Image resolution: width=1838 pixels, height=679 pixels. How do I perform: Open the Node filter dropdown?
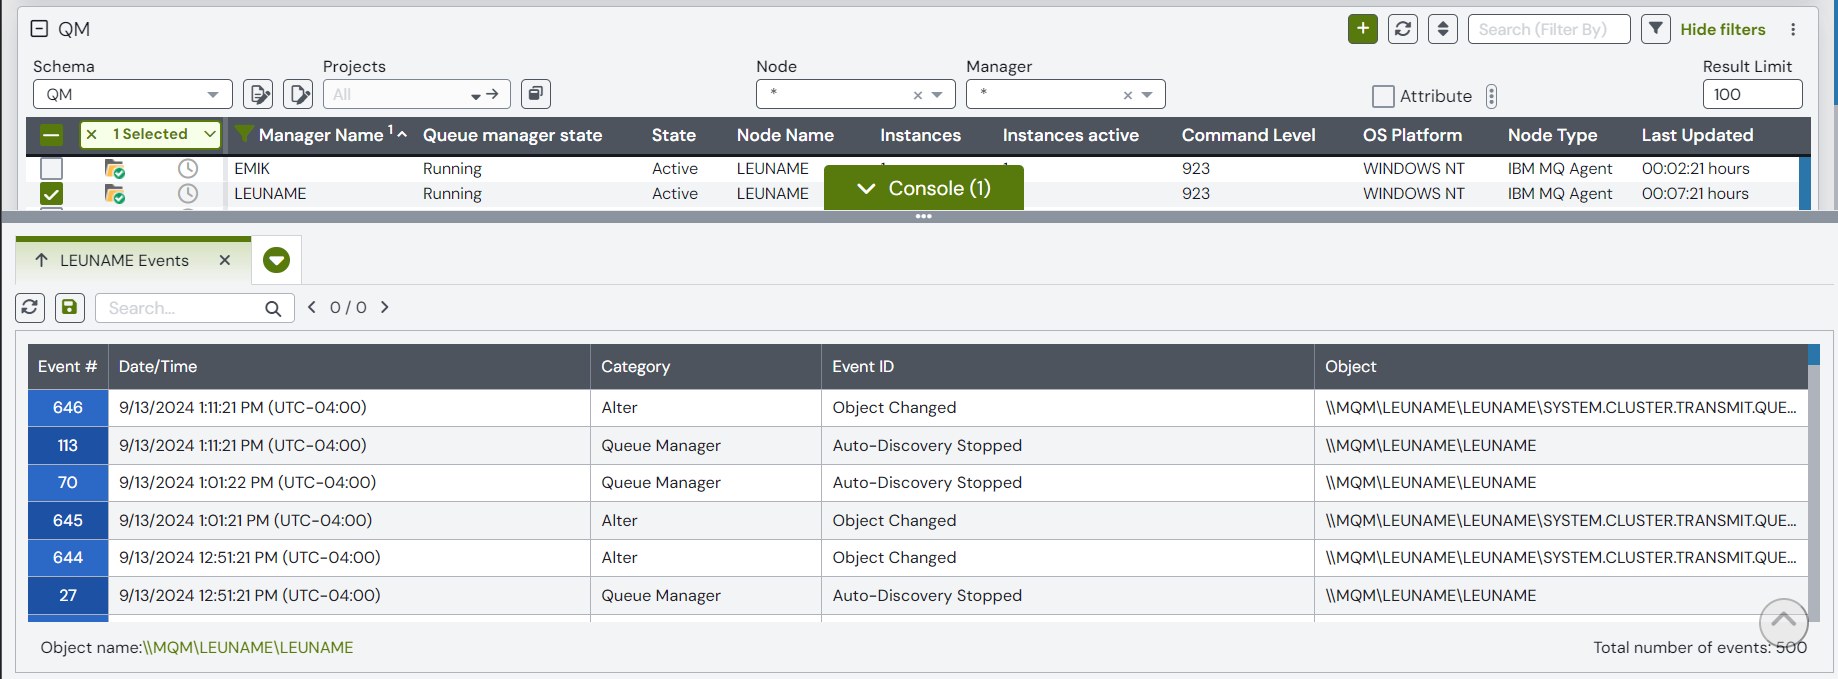[937, 95]
